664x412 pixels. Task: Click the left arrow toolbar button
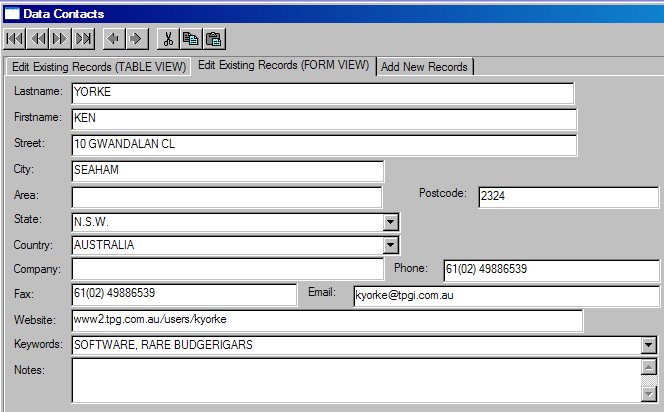point(113,39)
